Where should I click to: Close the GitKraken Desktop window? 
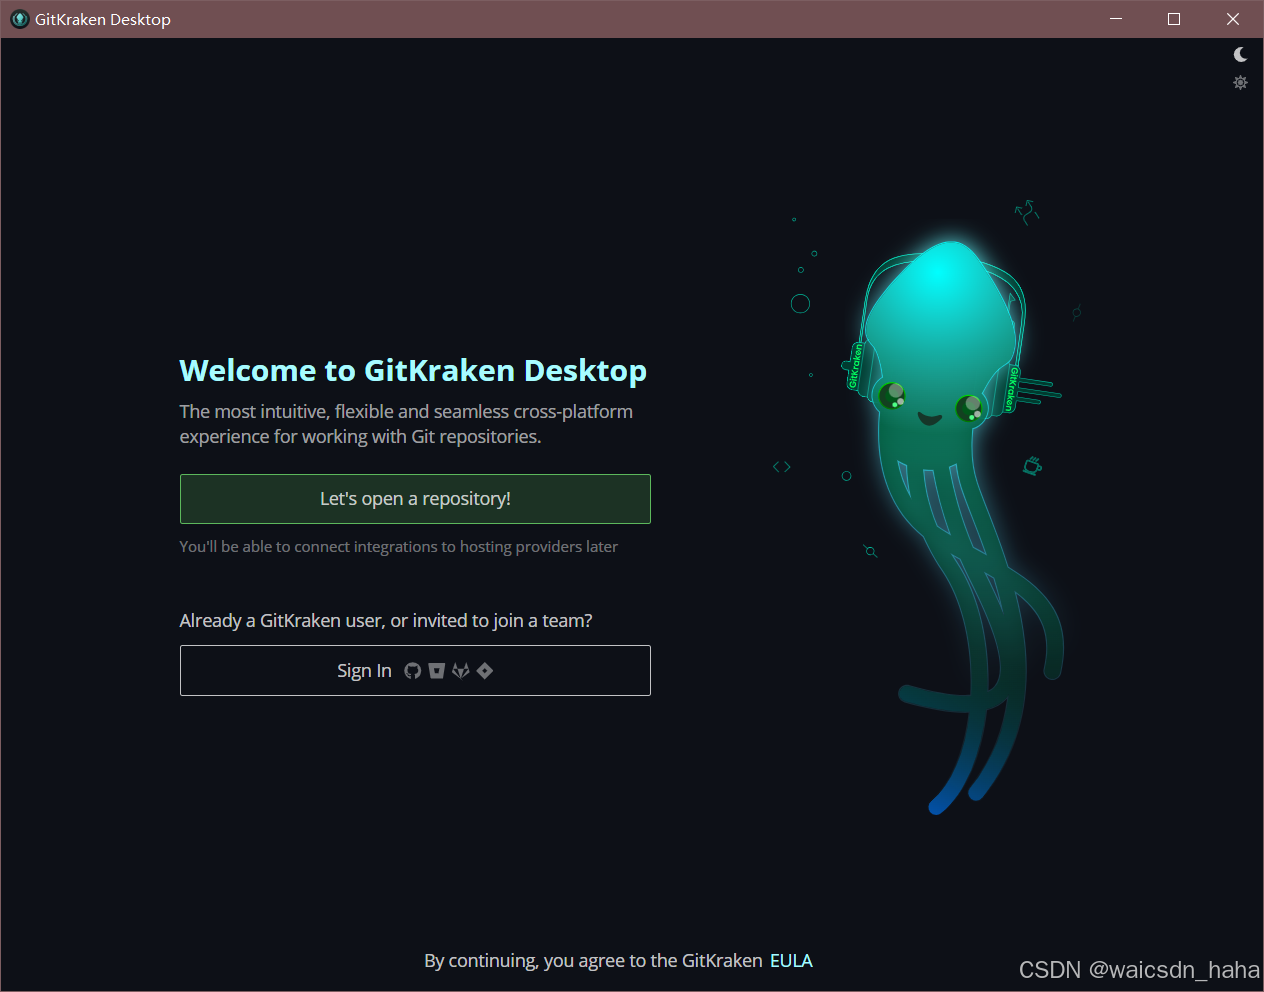(1233, 19)
